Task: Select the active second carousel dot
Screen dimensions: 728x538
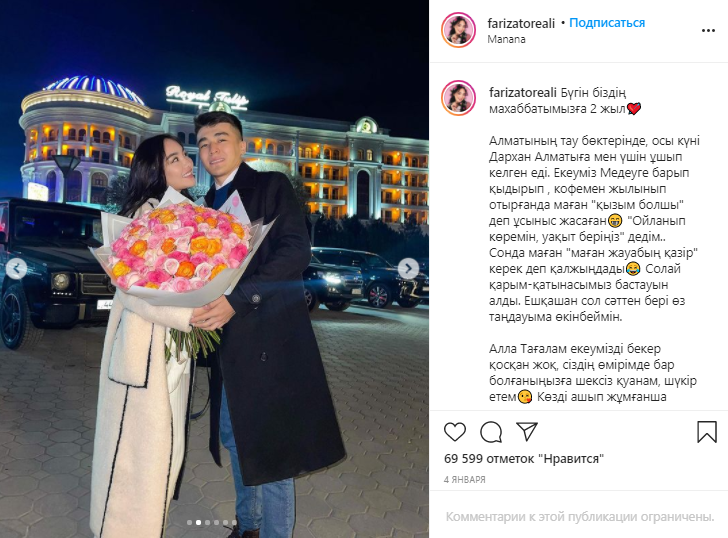Action: tap(198, 522)
